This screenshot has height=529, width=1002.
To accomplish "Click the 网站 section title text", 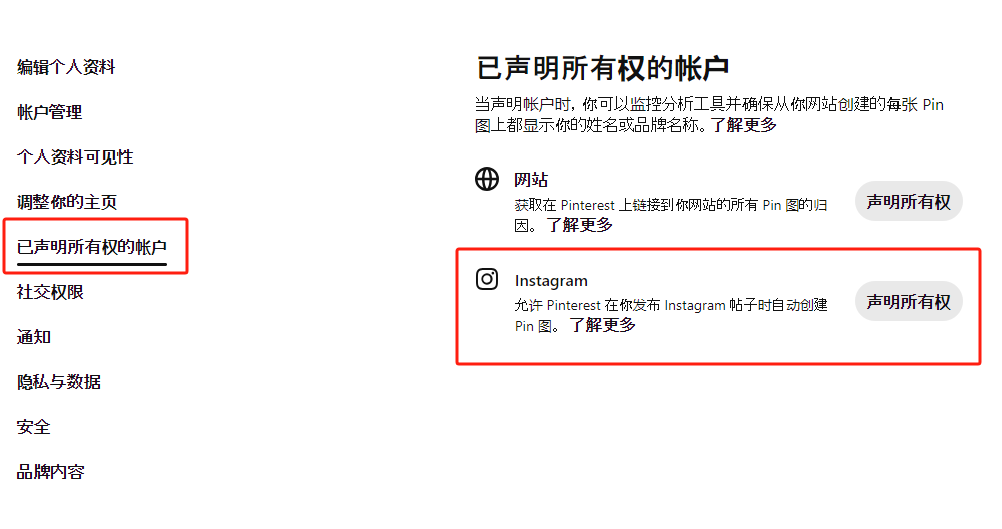I will (531, 180).
